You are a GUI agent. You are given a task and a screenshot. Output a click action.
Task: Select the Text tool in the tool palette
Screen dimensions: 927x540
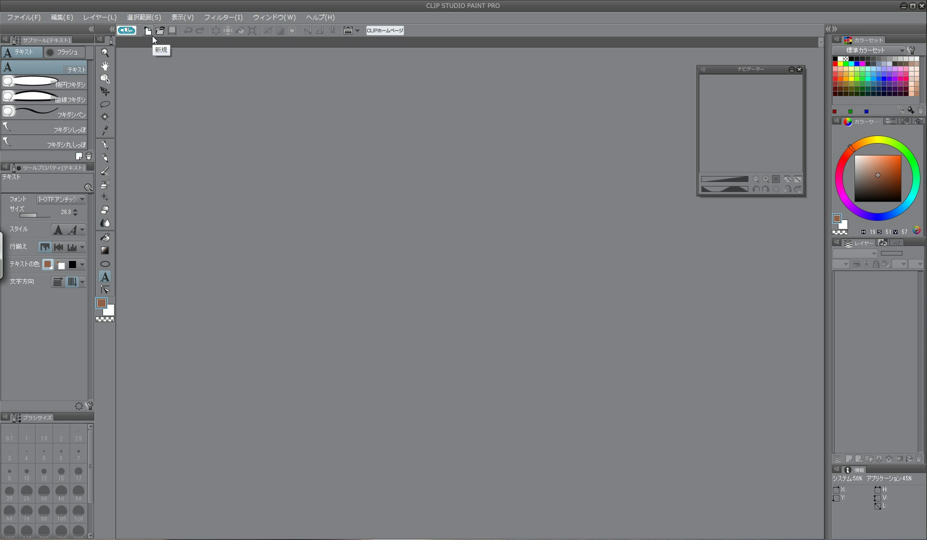pos(105,277)
